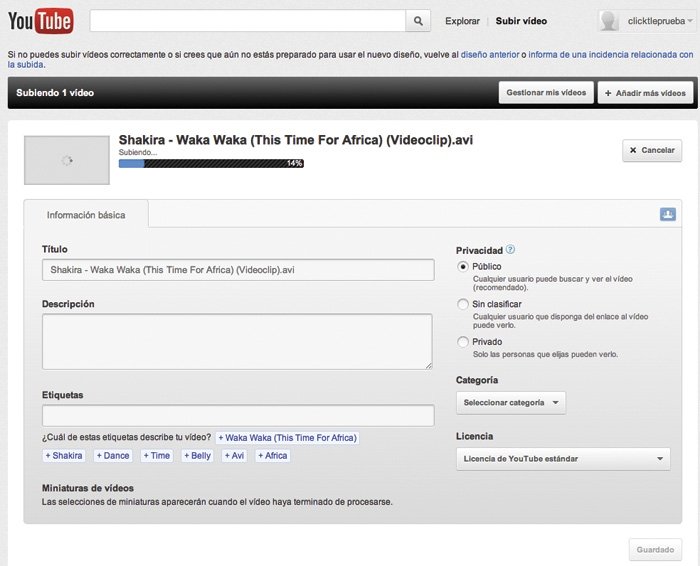Add the Avi suggested tag
Screen dimensions: 700x566
click(x=234, y=456)
